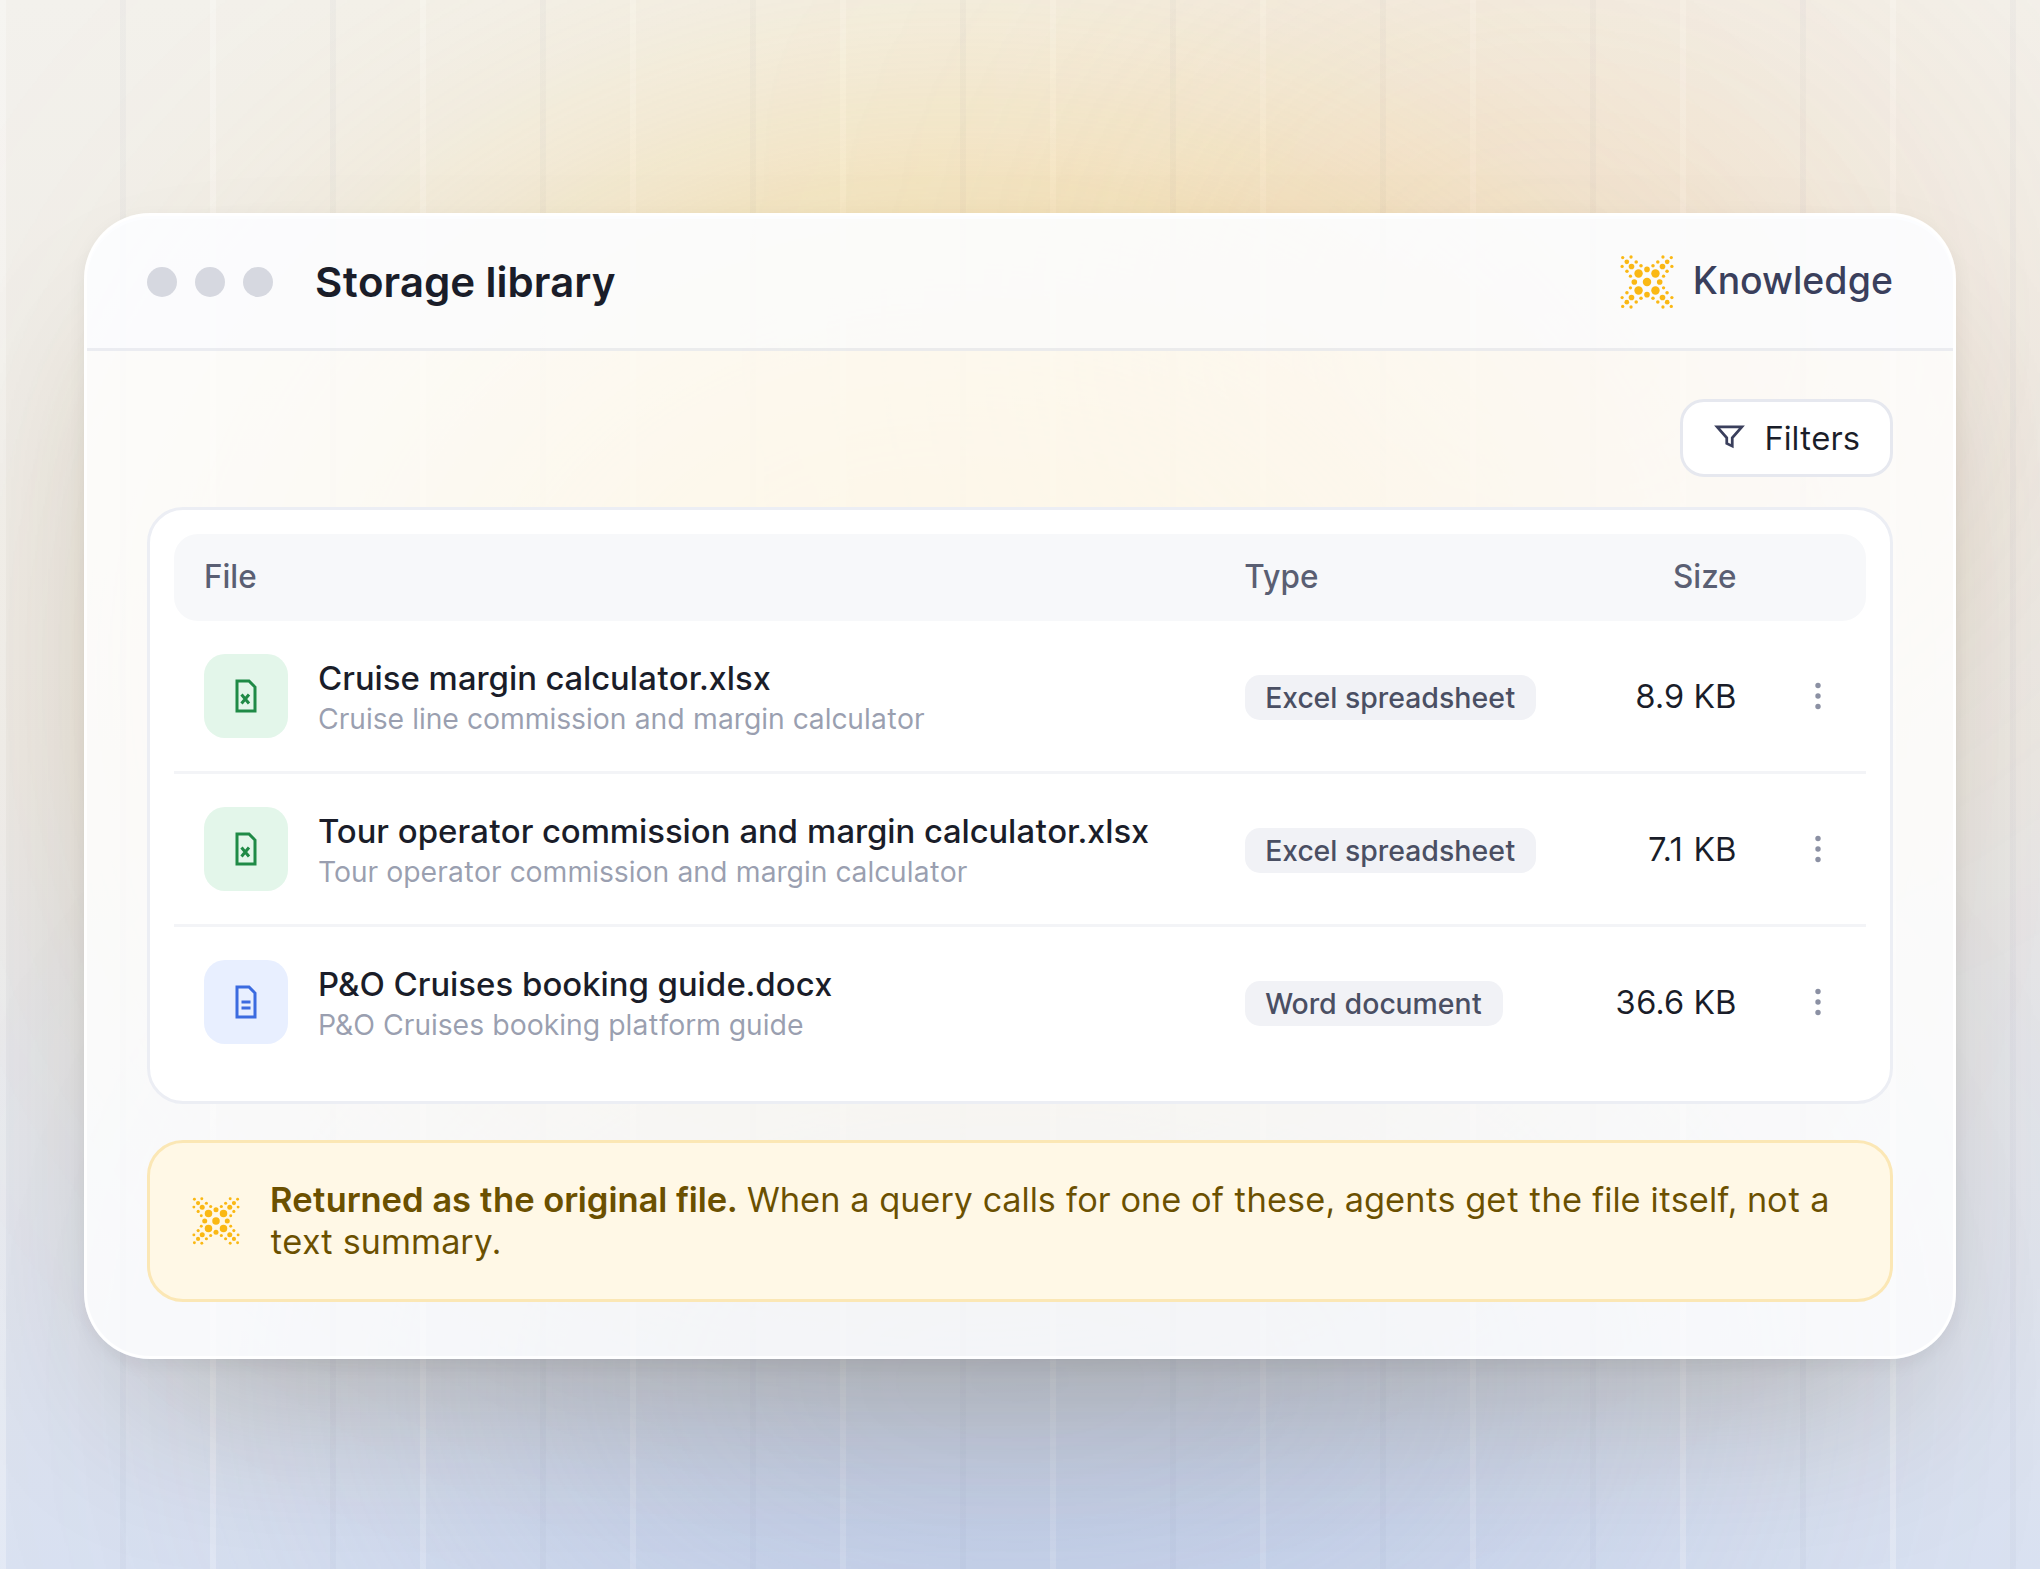Open the Filters button
This screenshot has width=2040, height=1569.
(1786, 438)
